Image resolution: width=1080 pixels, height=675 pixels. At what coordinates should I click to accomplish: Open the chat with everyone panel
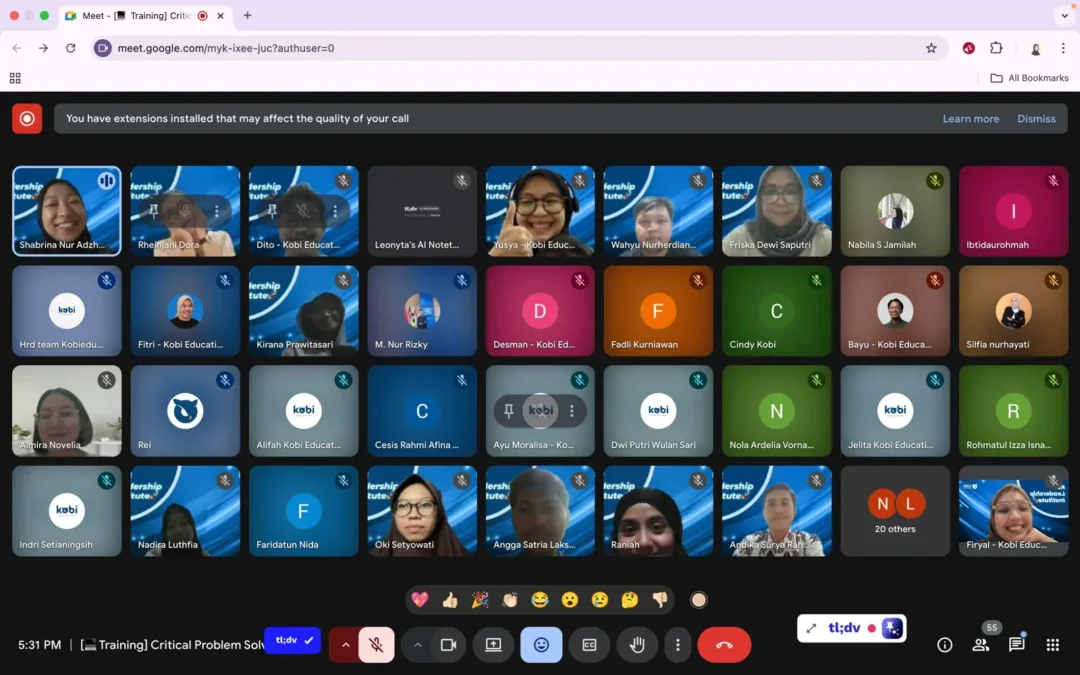coord(1017,645)
